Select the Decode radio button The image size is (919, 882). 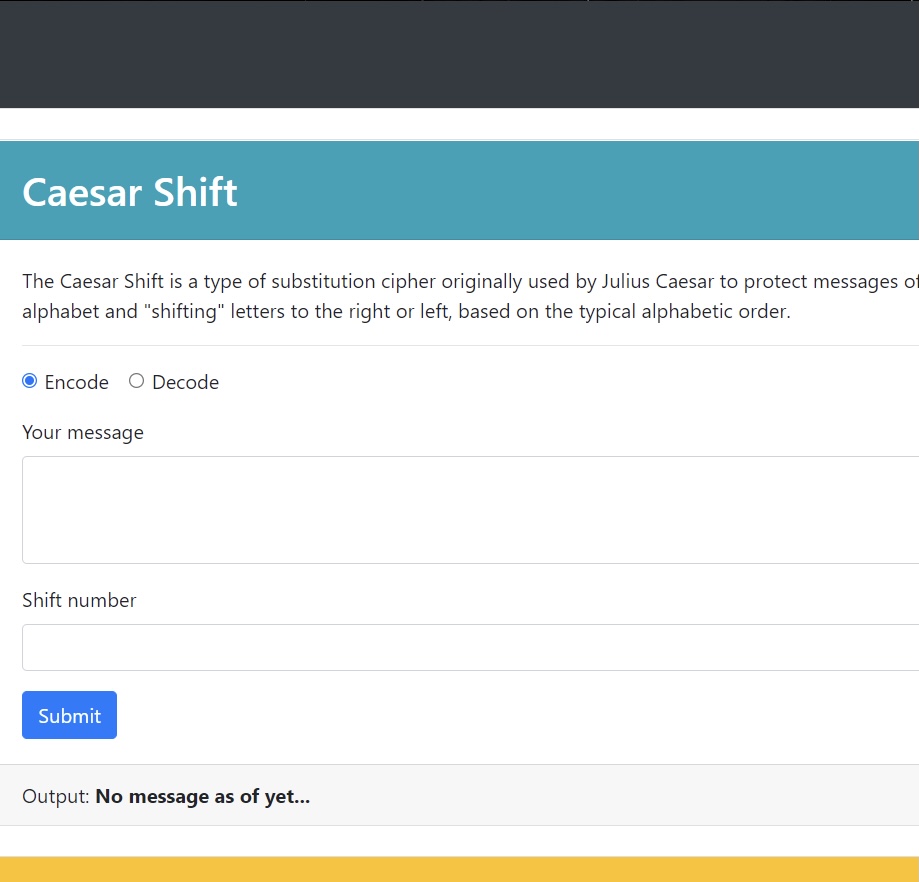pos(137,381)
